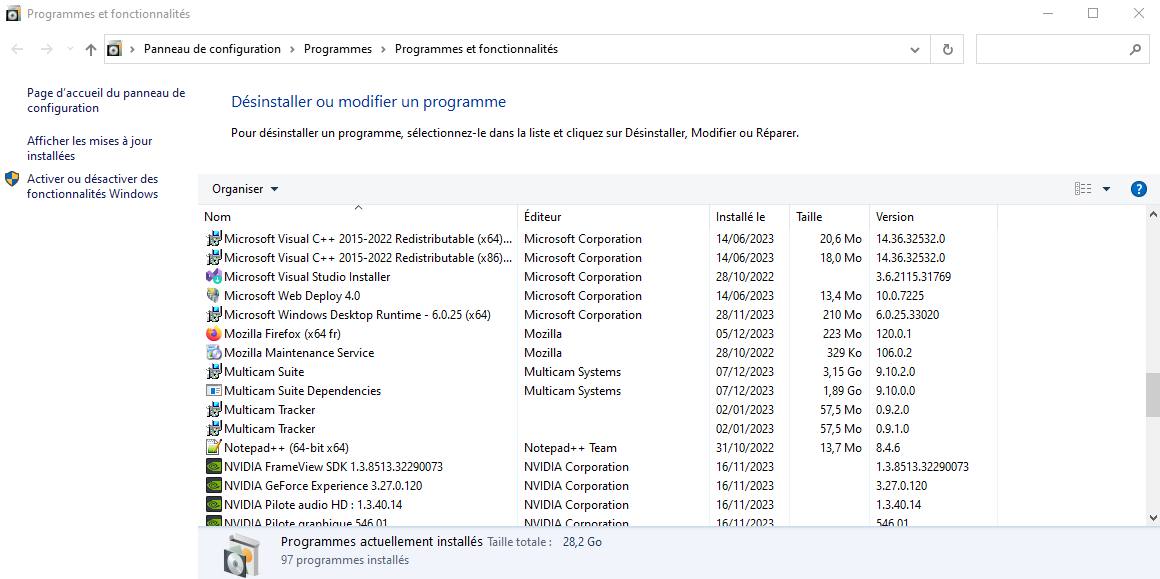
Task: Select the Notepad++ icon in the list
Action: click(213, 447)
